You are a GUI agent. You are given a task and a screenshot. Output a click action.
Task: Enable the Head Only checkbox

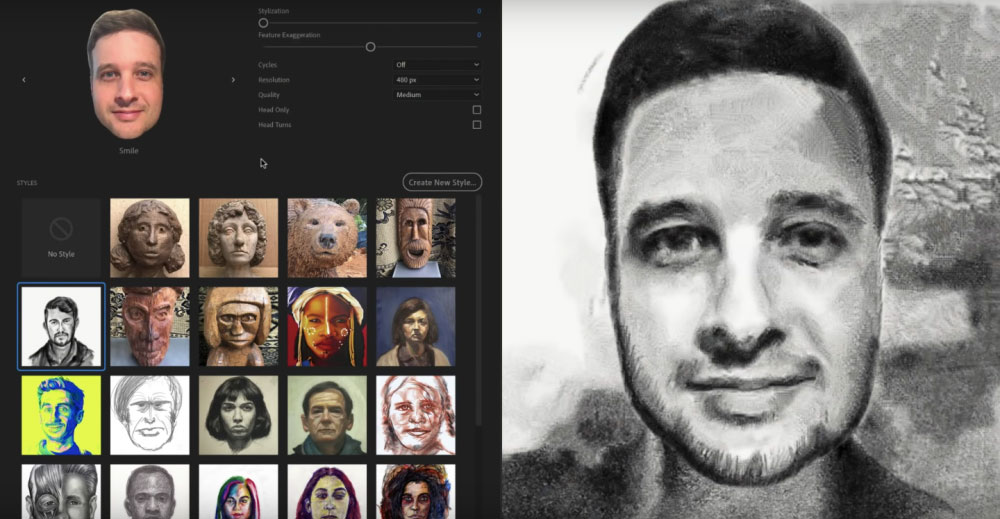476,110
